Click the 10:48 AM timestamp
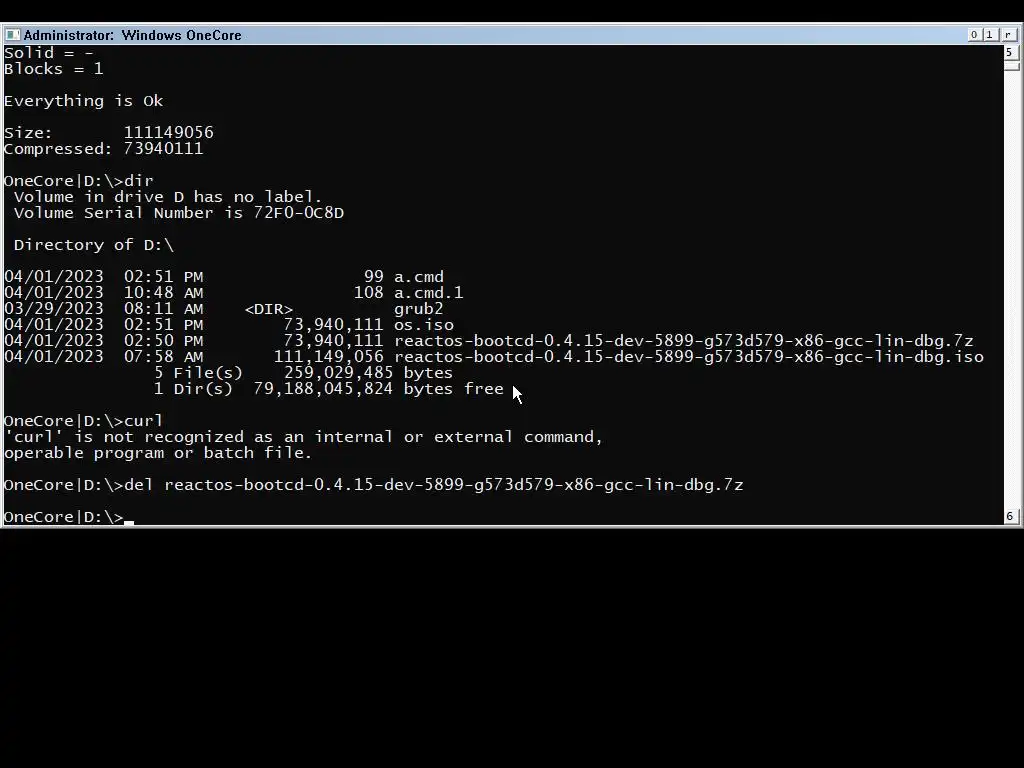This screenshot has width=1024, height=768. point(163,293)
